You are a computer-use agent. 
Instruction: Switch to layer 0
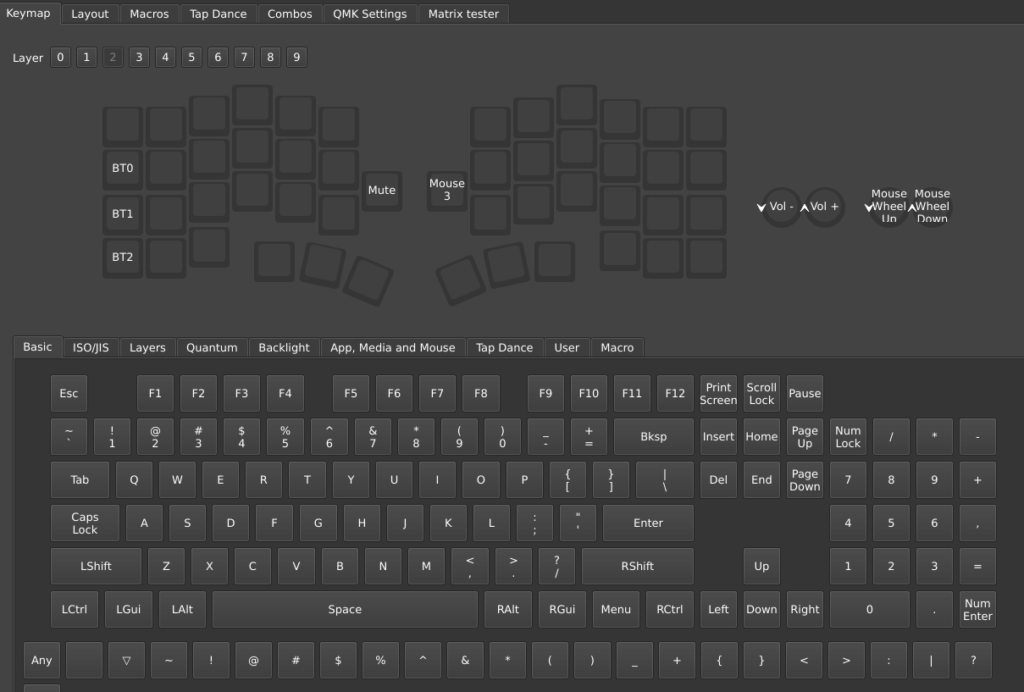pyautogui.click(x=61, y=57)
